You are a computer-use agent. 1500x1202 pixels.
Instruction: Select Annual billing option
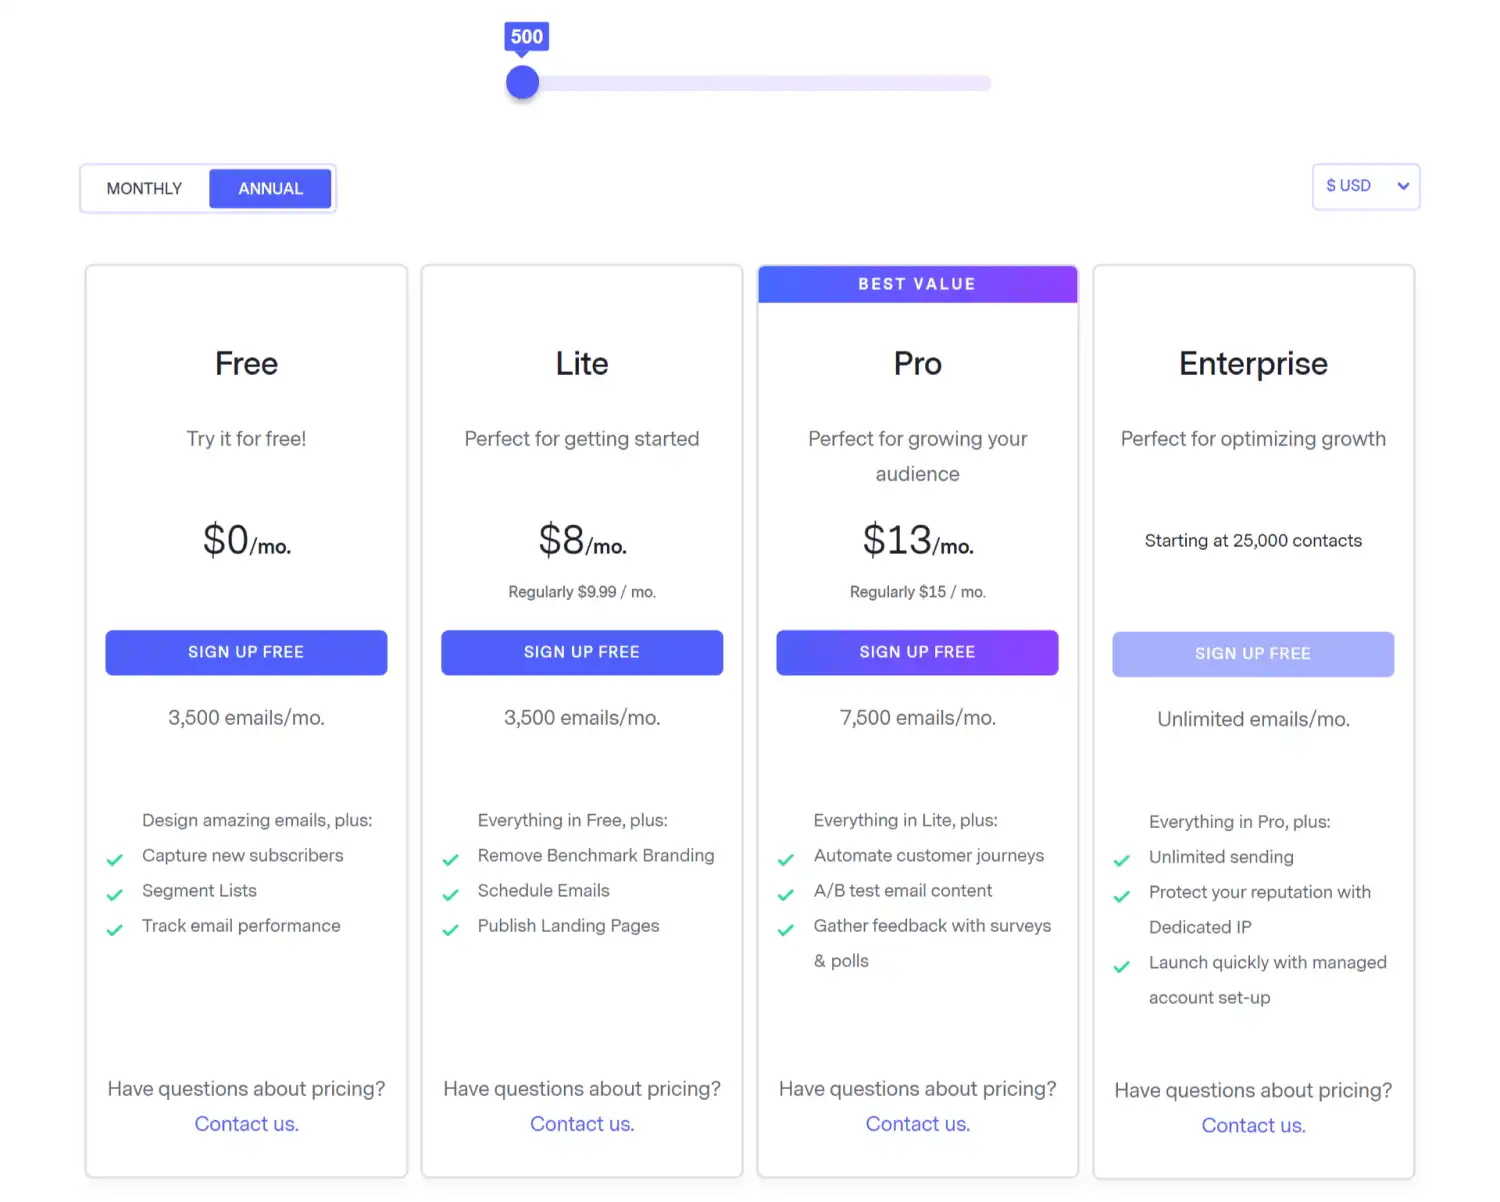[x=270, y=189]
